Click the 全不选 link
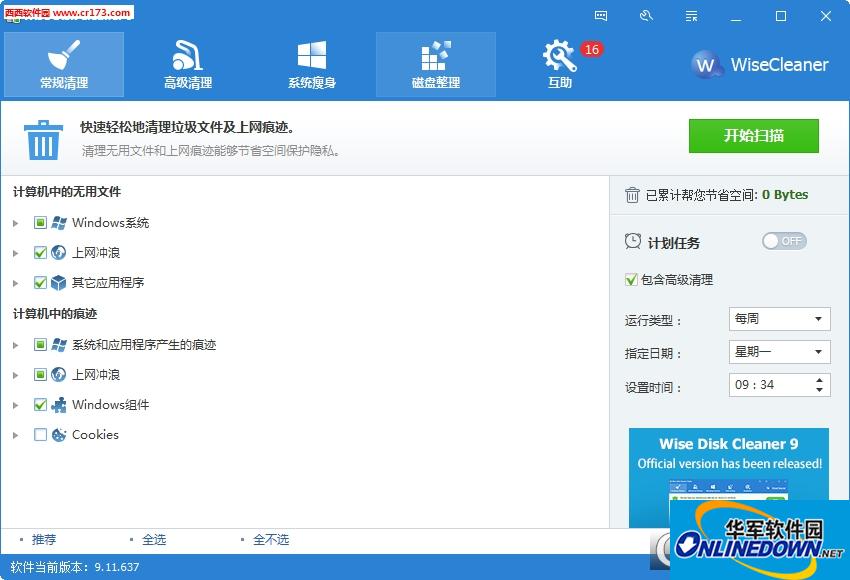This screenshot has height=580, width=850. point(271,539)
